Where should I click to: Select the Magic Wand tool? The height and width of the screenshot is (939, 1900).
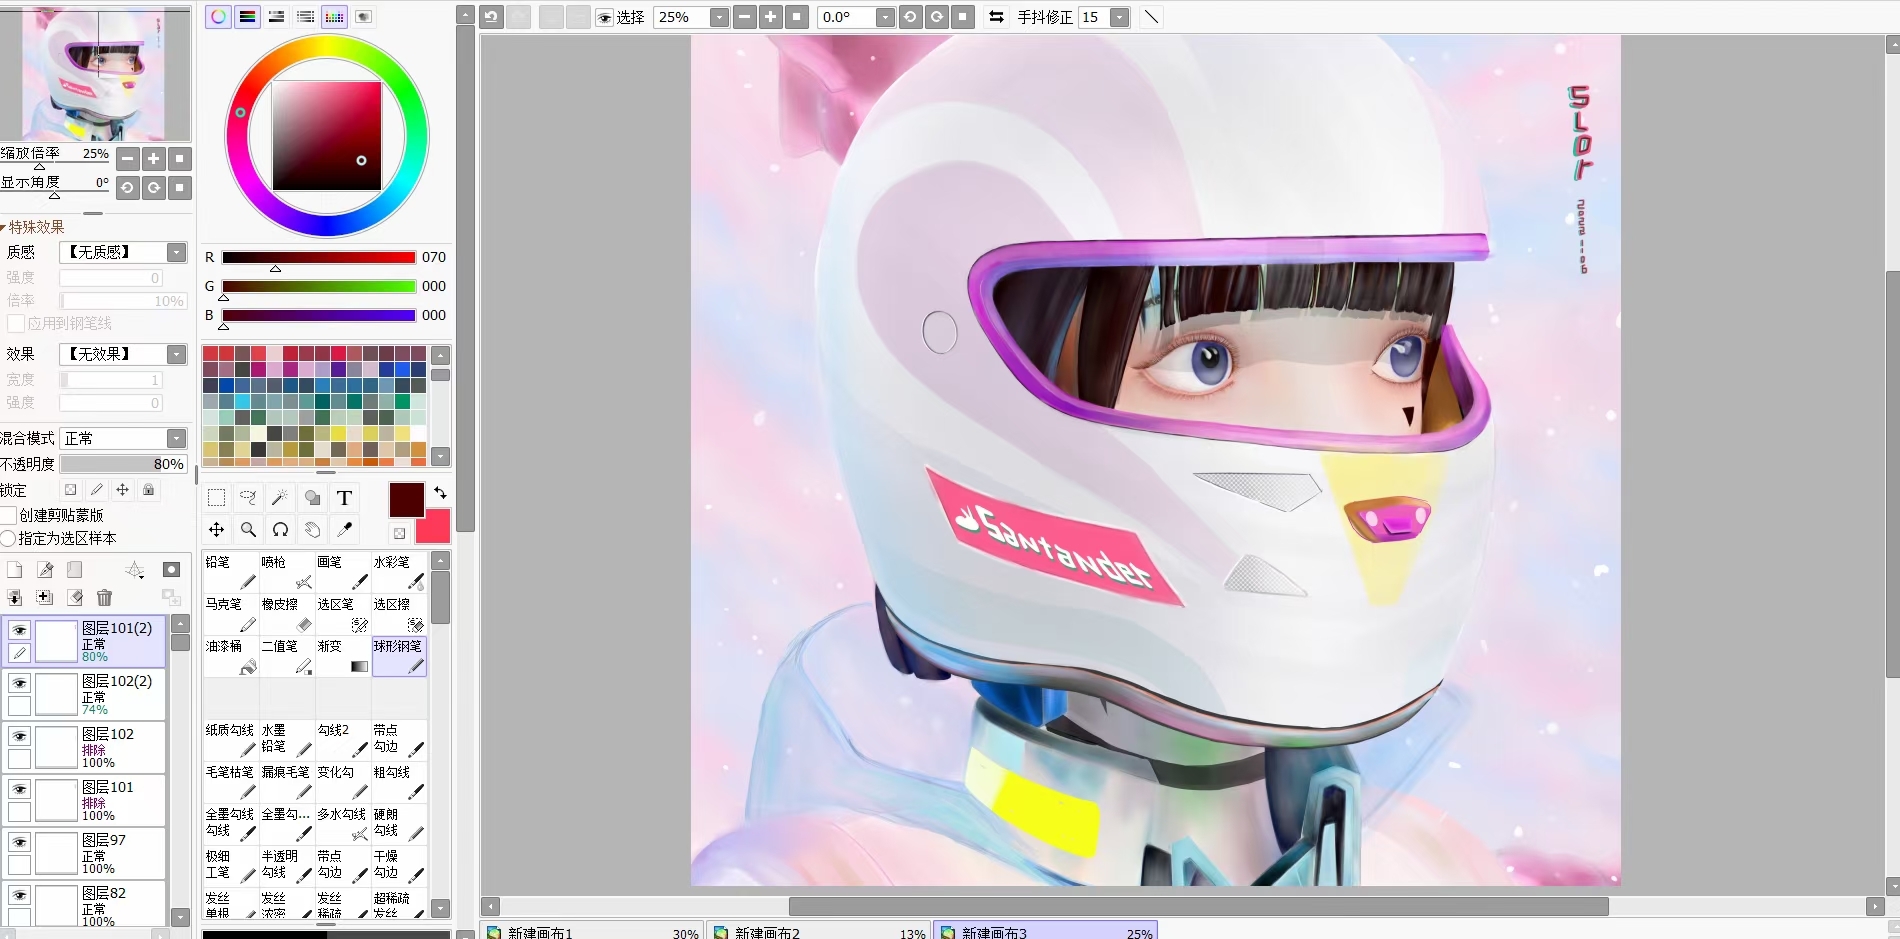pos(280,498)
